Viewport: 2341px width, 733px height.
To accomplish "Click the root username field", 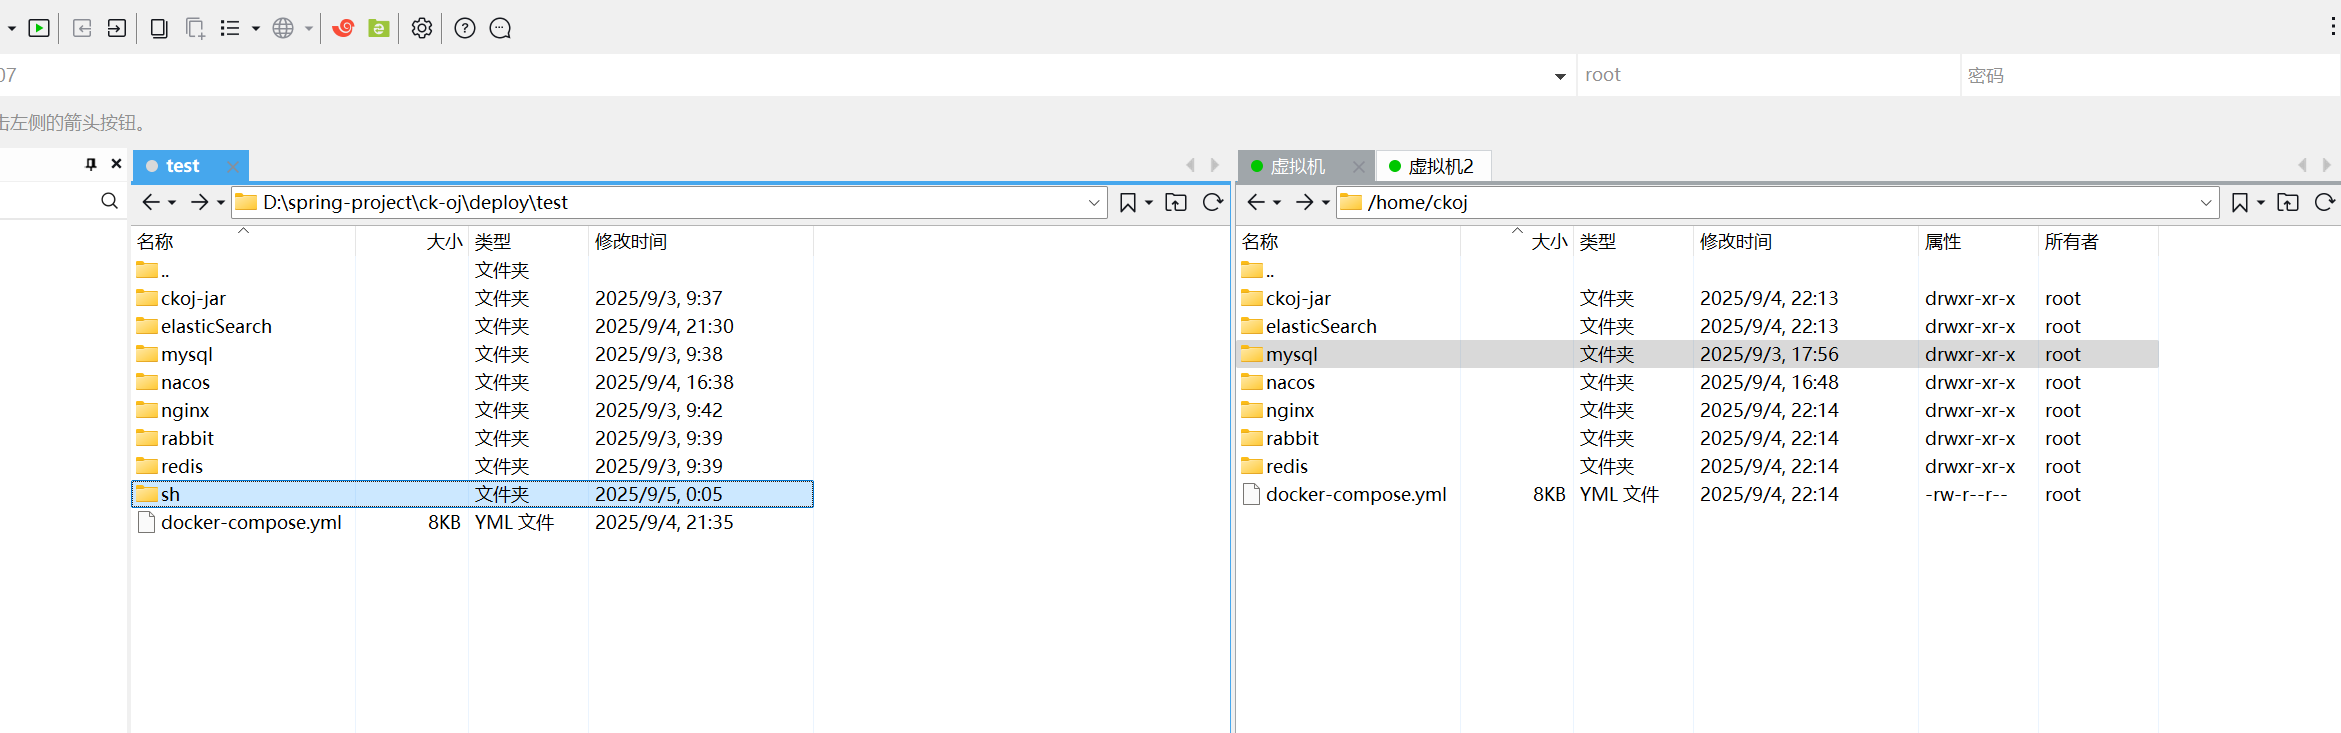I will (x=1768, y=75).
